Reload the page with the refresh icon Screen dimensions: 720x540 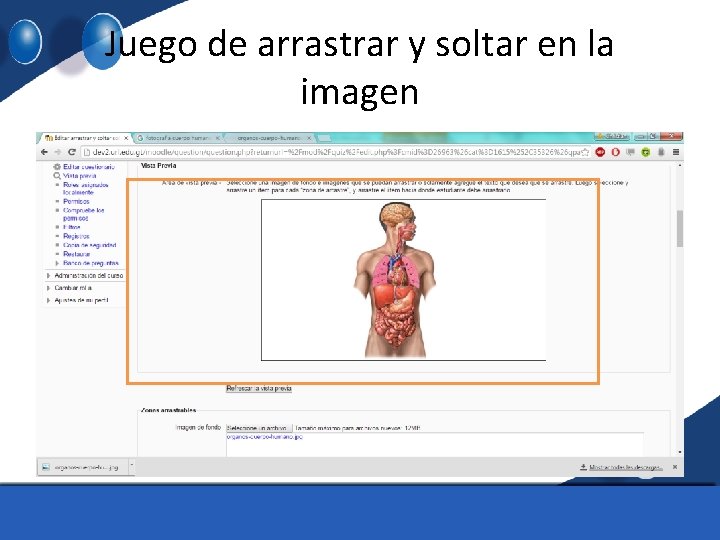pos(72,152)
